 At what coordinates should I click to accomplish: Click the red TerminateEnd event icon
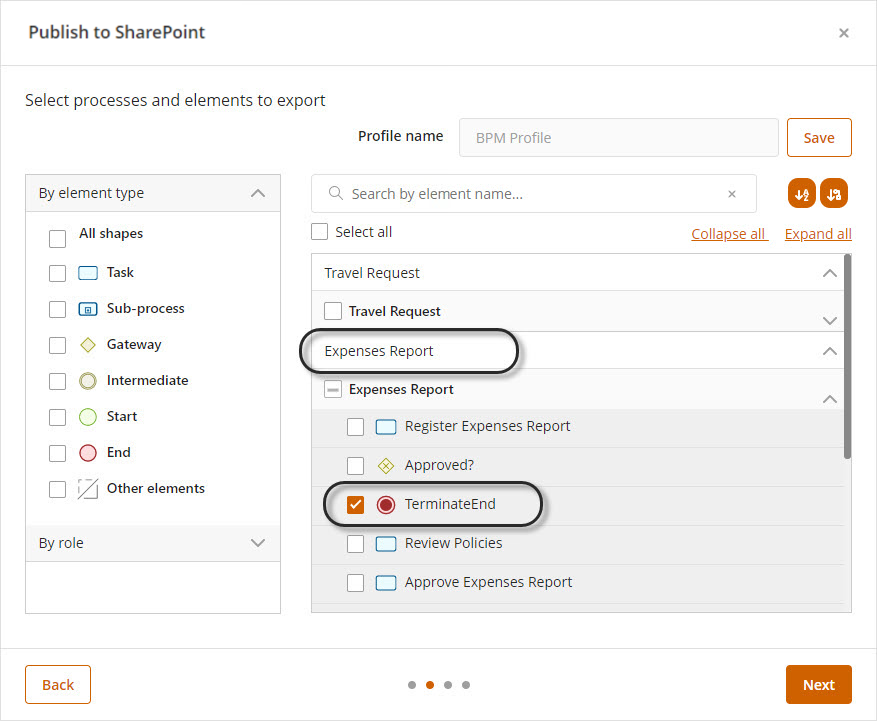(386, 505)
